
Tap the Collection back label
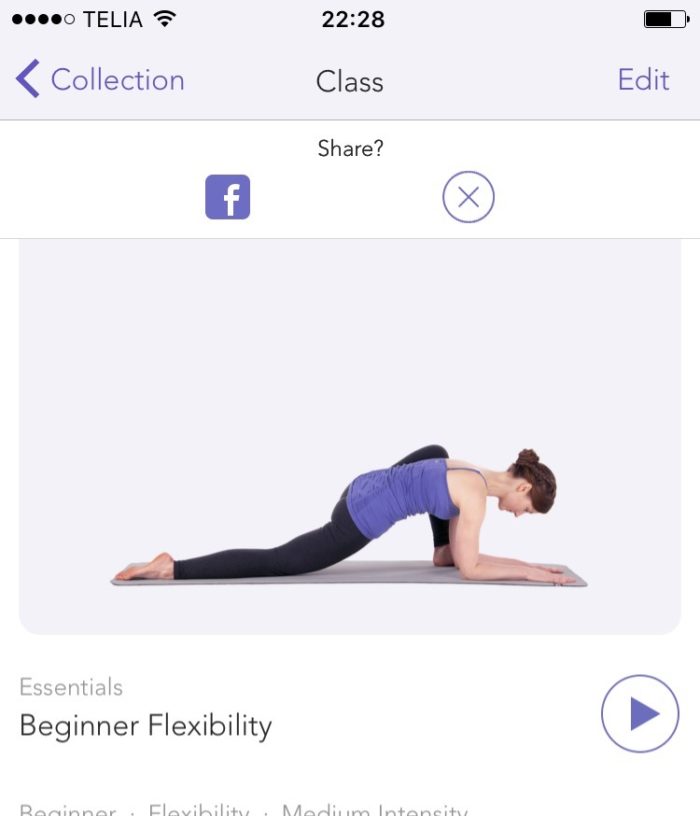coord(118,80)
